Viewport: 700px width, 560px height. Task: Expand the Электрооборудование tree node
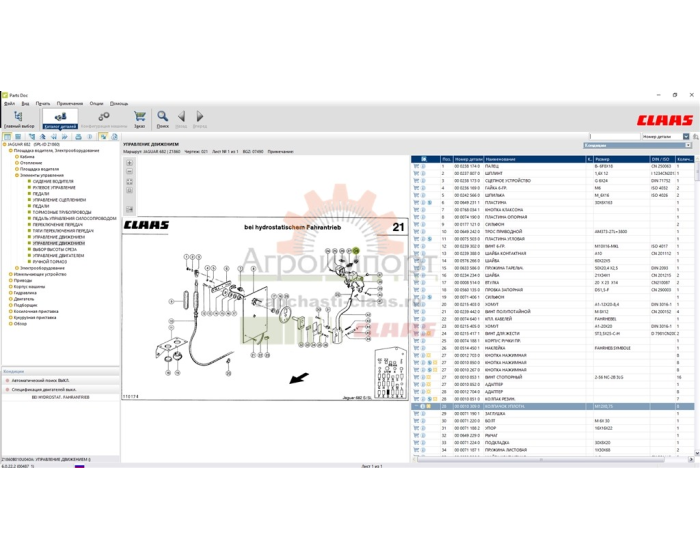(17, 268)
